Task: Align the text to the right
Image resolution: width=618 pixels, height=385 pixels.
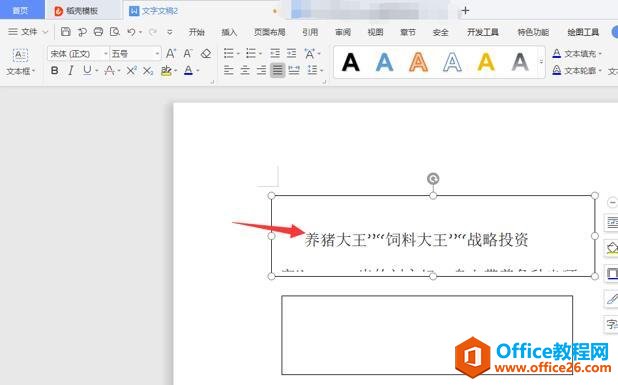Action: pyautogui.click(x=261, y=71)
